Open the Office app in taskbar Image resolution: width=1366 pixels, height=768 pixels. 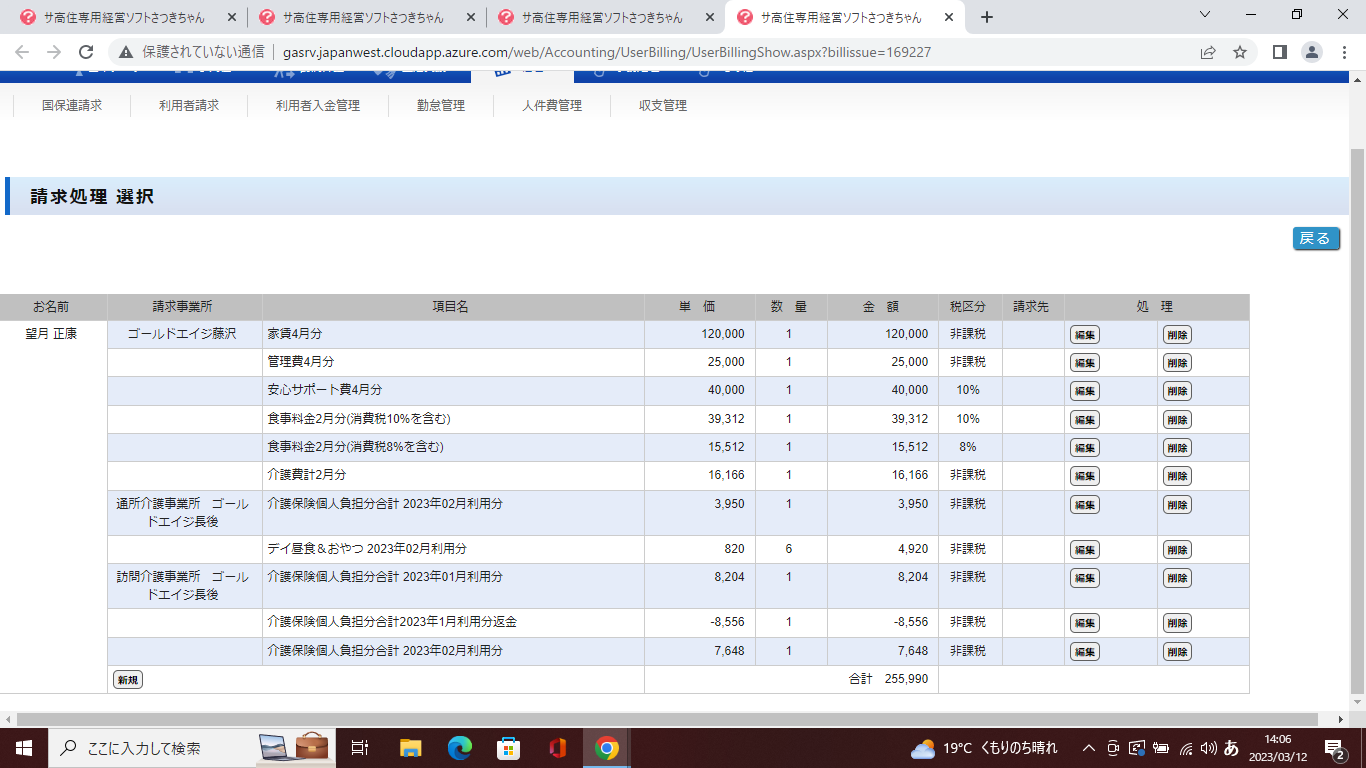pyautogui.click(x=557, y=748)
